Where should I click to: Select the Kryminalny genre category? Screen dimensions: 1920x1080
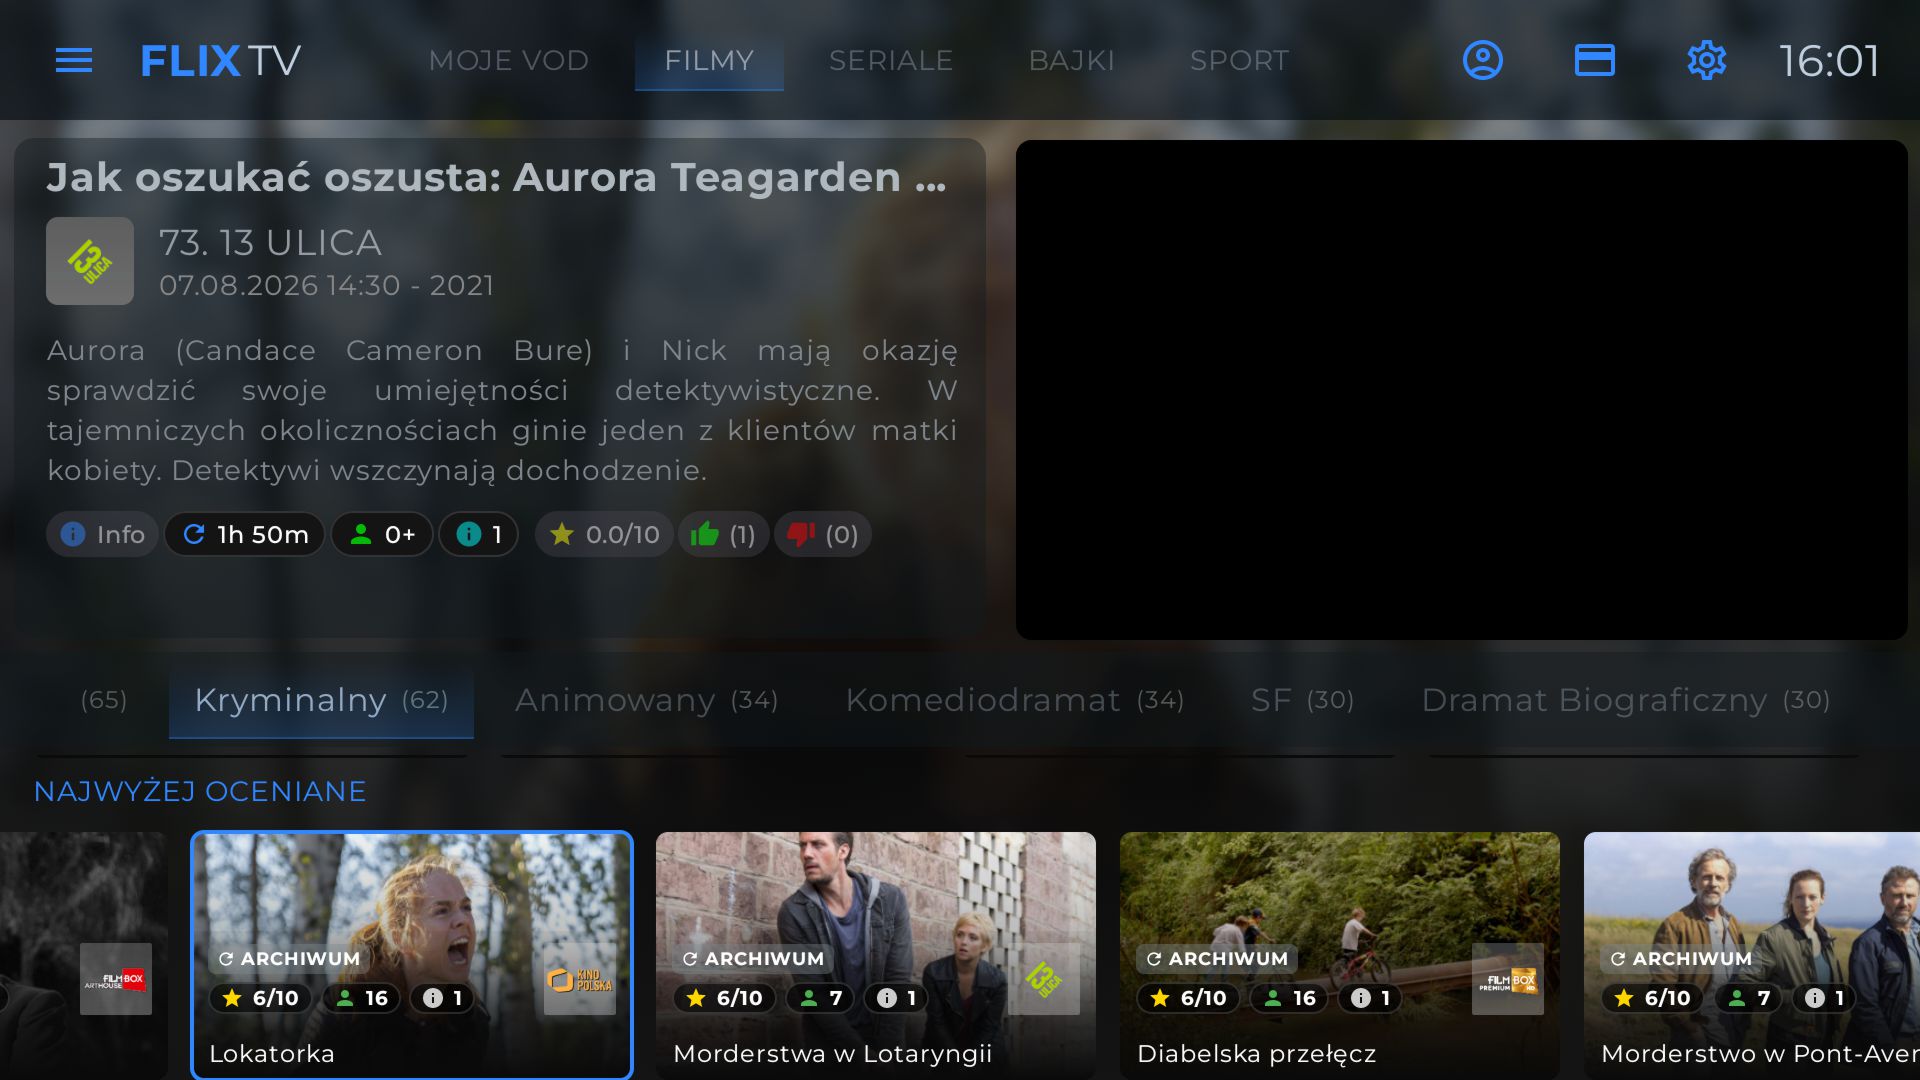pyautogui.click(x=321, y=701)
